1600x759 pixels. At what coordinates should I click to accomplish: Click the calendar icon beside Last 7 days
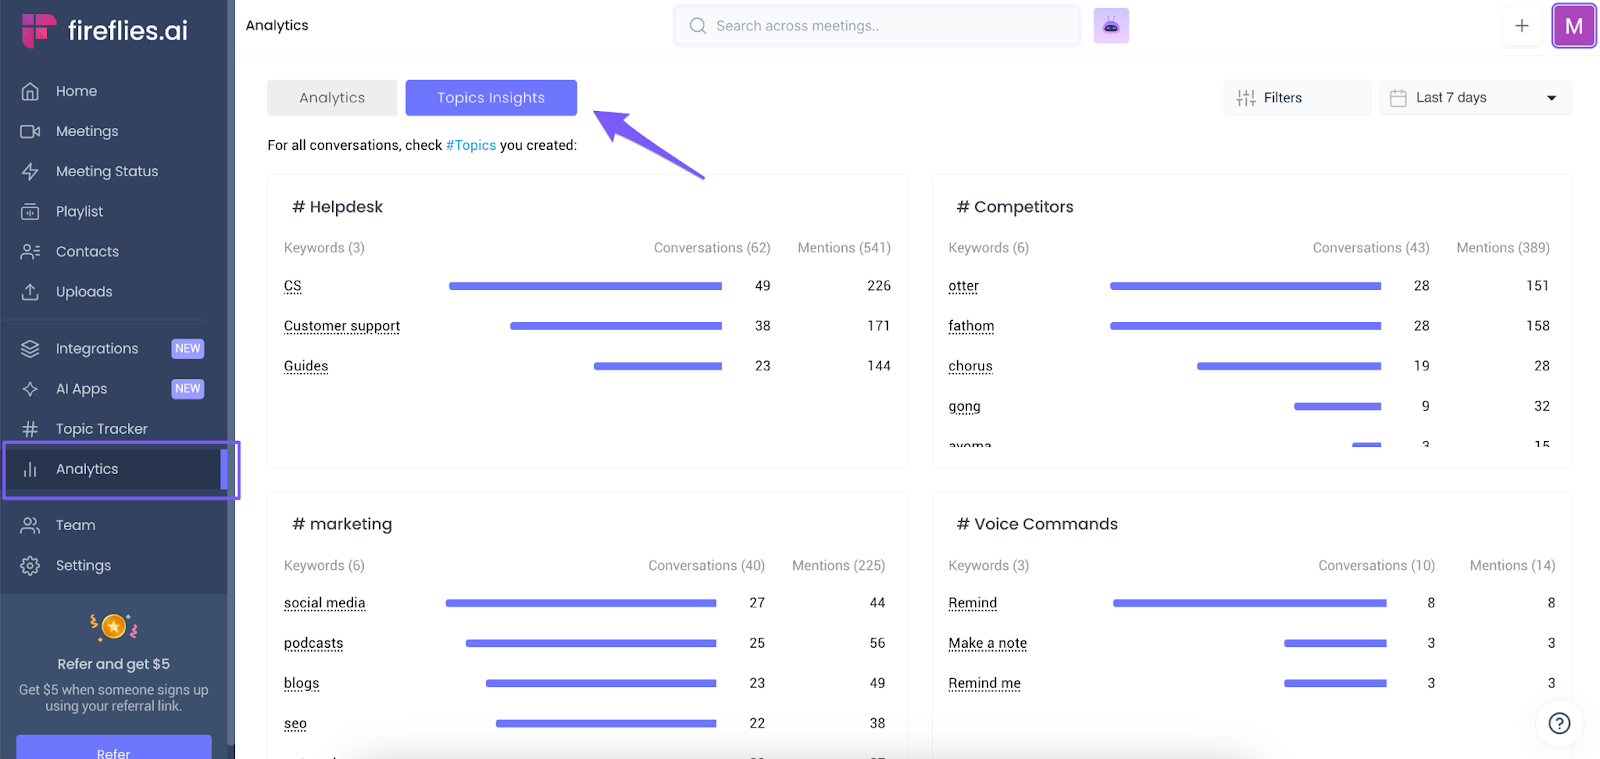[1398, 98]
